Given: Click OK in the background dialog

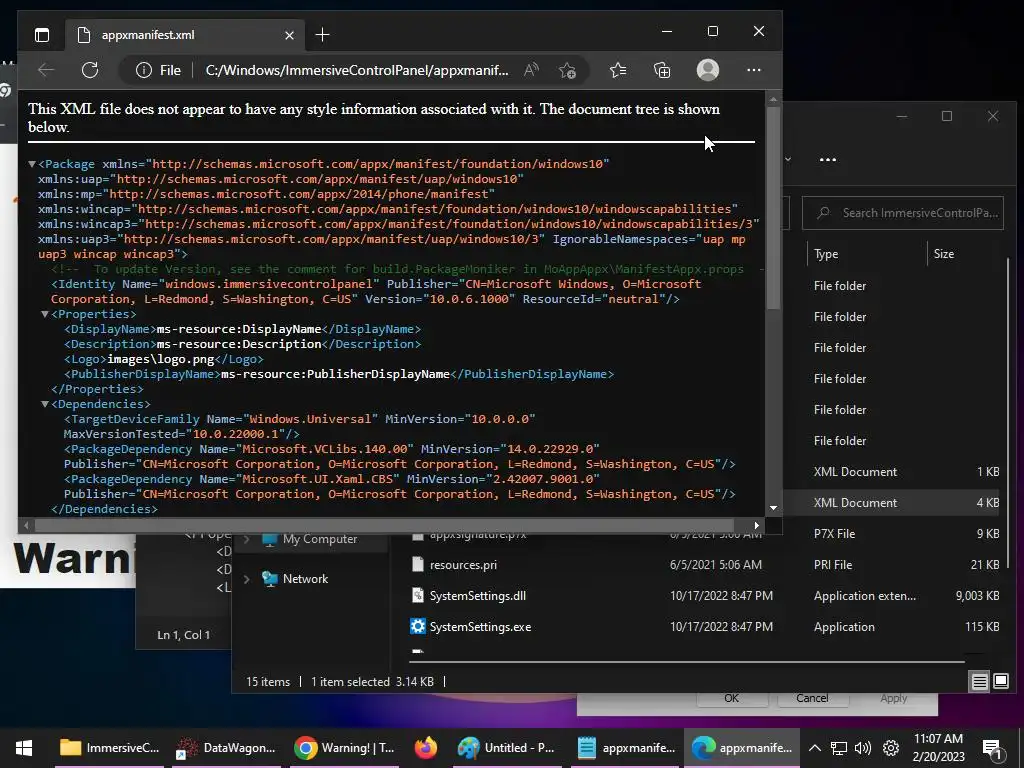Looking at the screenshot, I should tap(731, 698).
